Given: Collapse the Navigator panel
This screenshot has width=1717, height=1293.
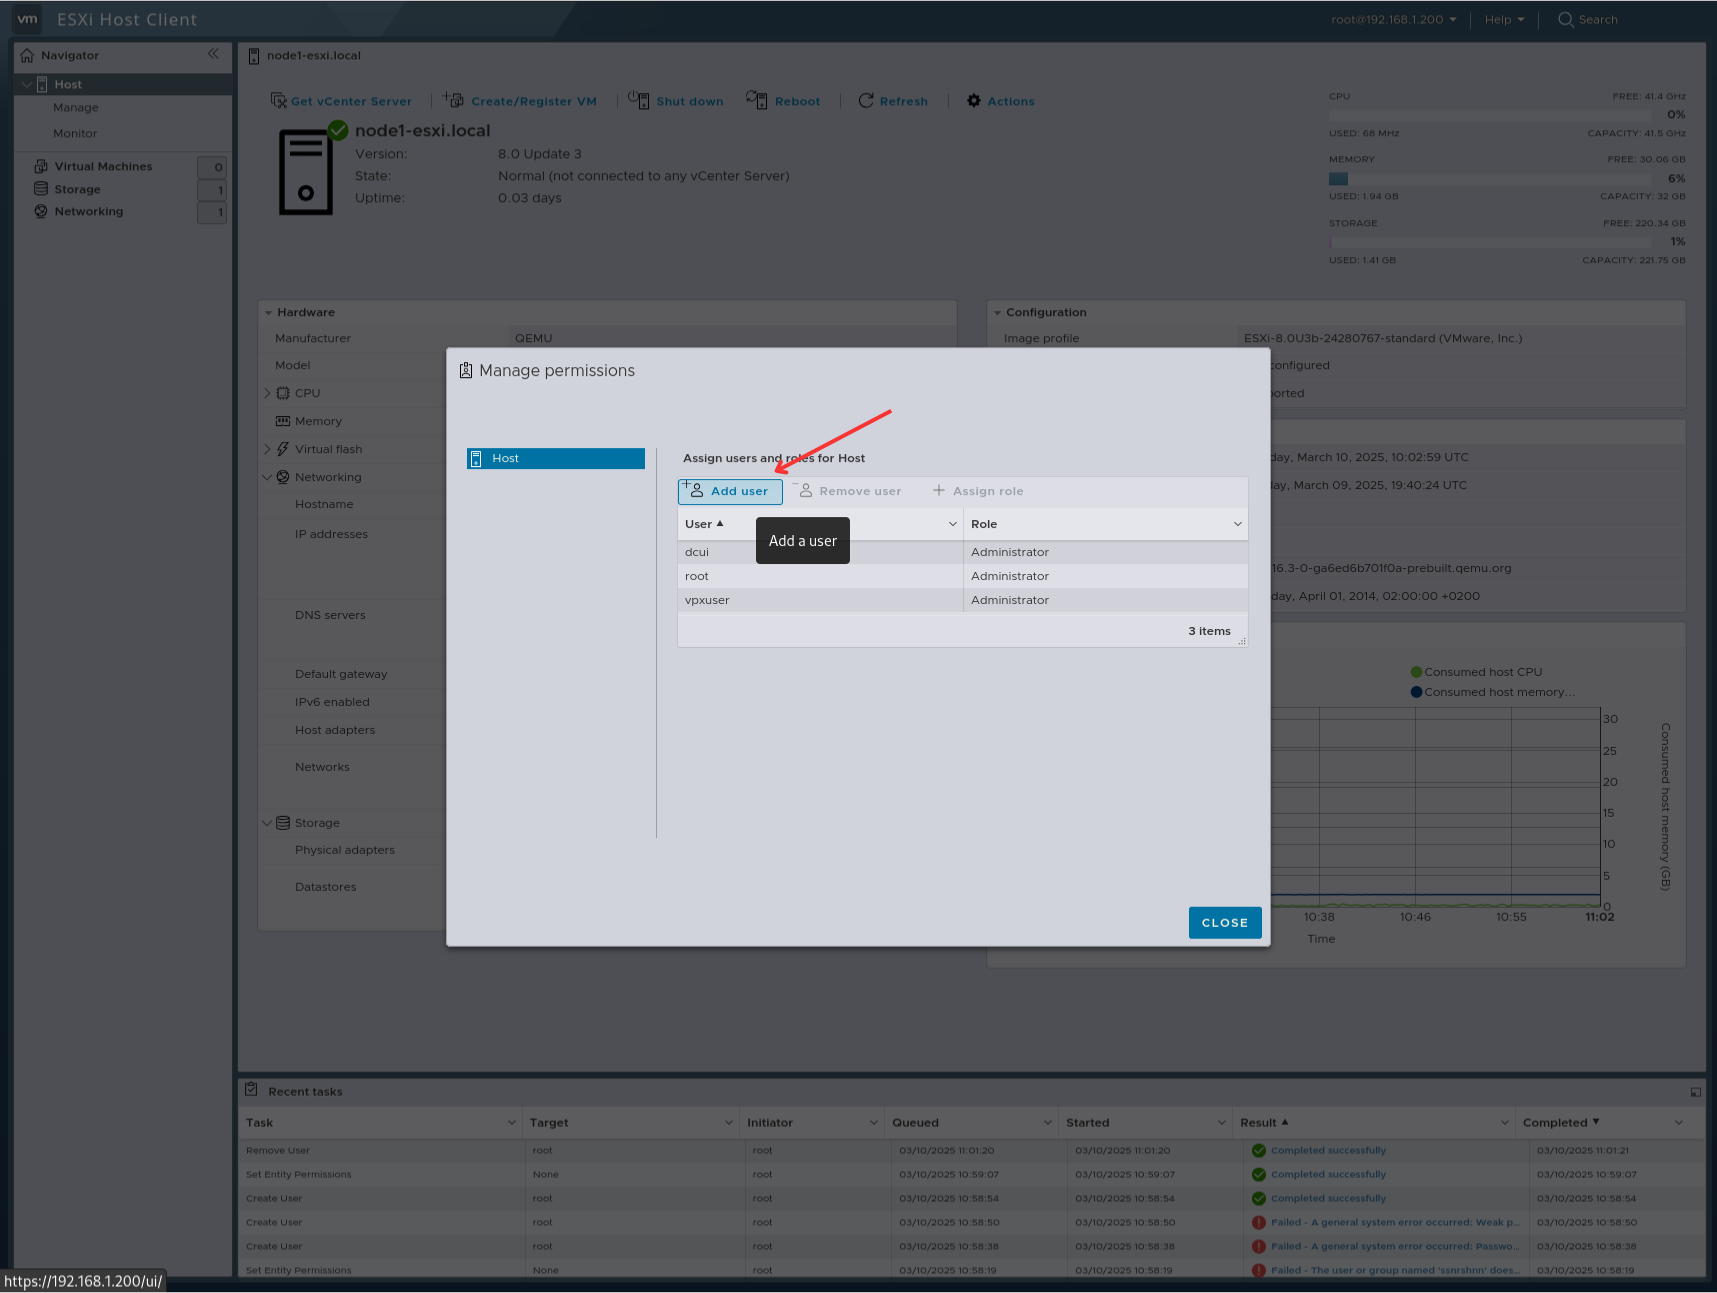Looking at the screenshot, I should (x=213, y=54).
